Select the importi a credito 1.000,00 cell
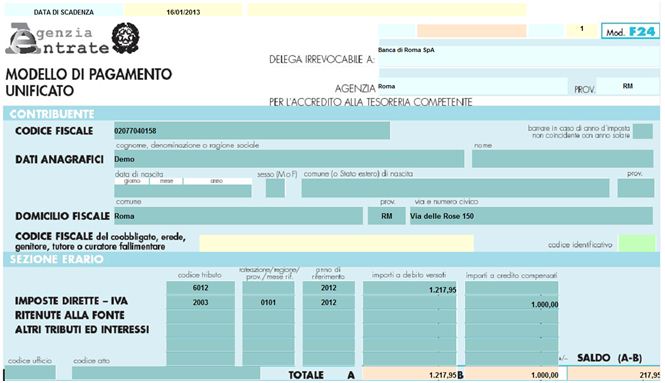 [511, 303]
